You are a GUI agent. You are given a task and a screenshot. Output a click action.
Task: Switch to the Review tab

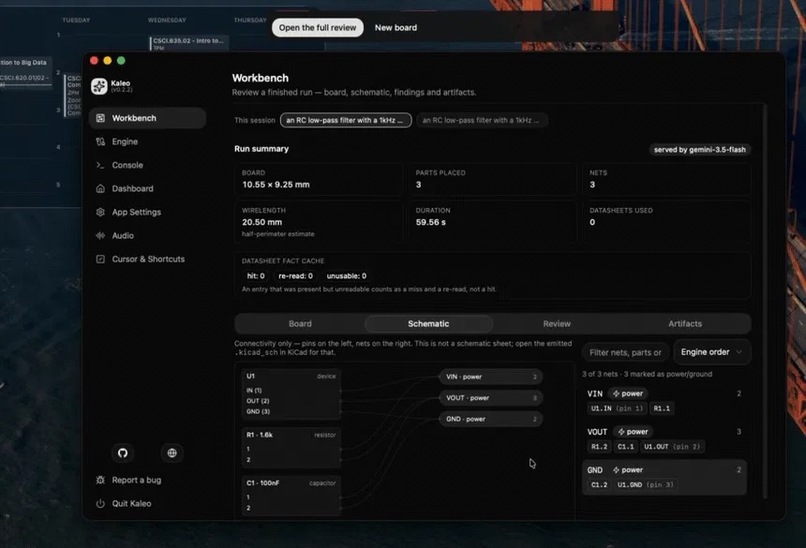[x=557, y=324]
